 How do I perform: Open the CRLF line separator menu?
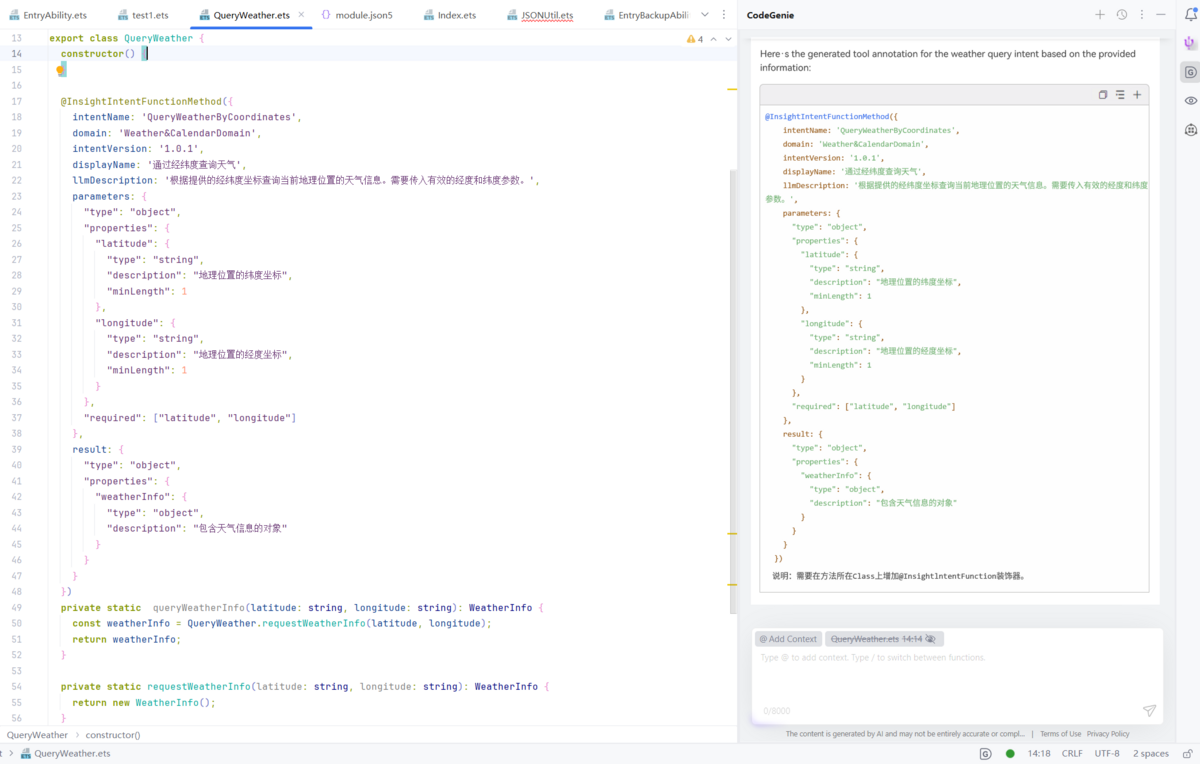tap(1072, 754)
